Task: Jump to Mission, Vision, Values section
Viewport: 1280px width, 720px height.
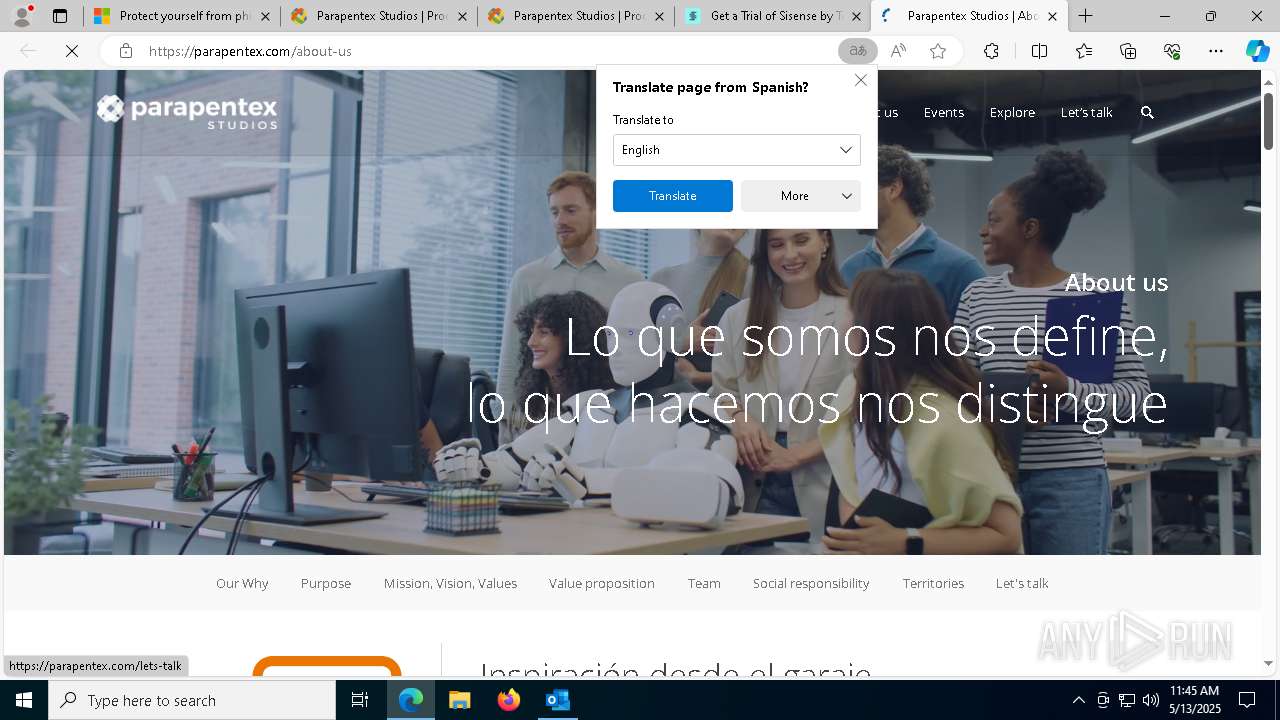Action: tap(450, 583)
